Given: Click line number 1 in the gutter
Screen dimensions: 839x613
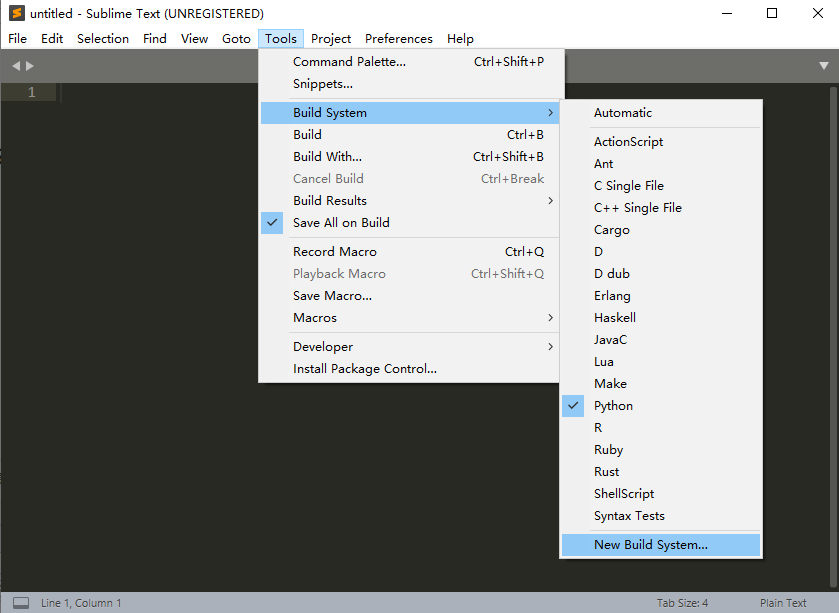Looking at the screenshot, I should tap(32, 92).
